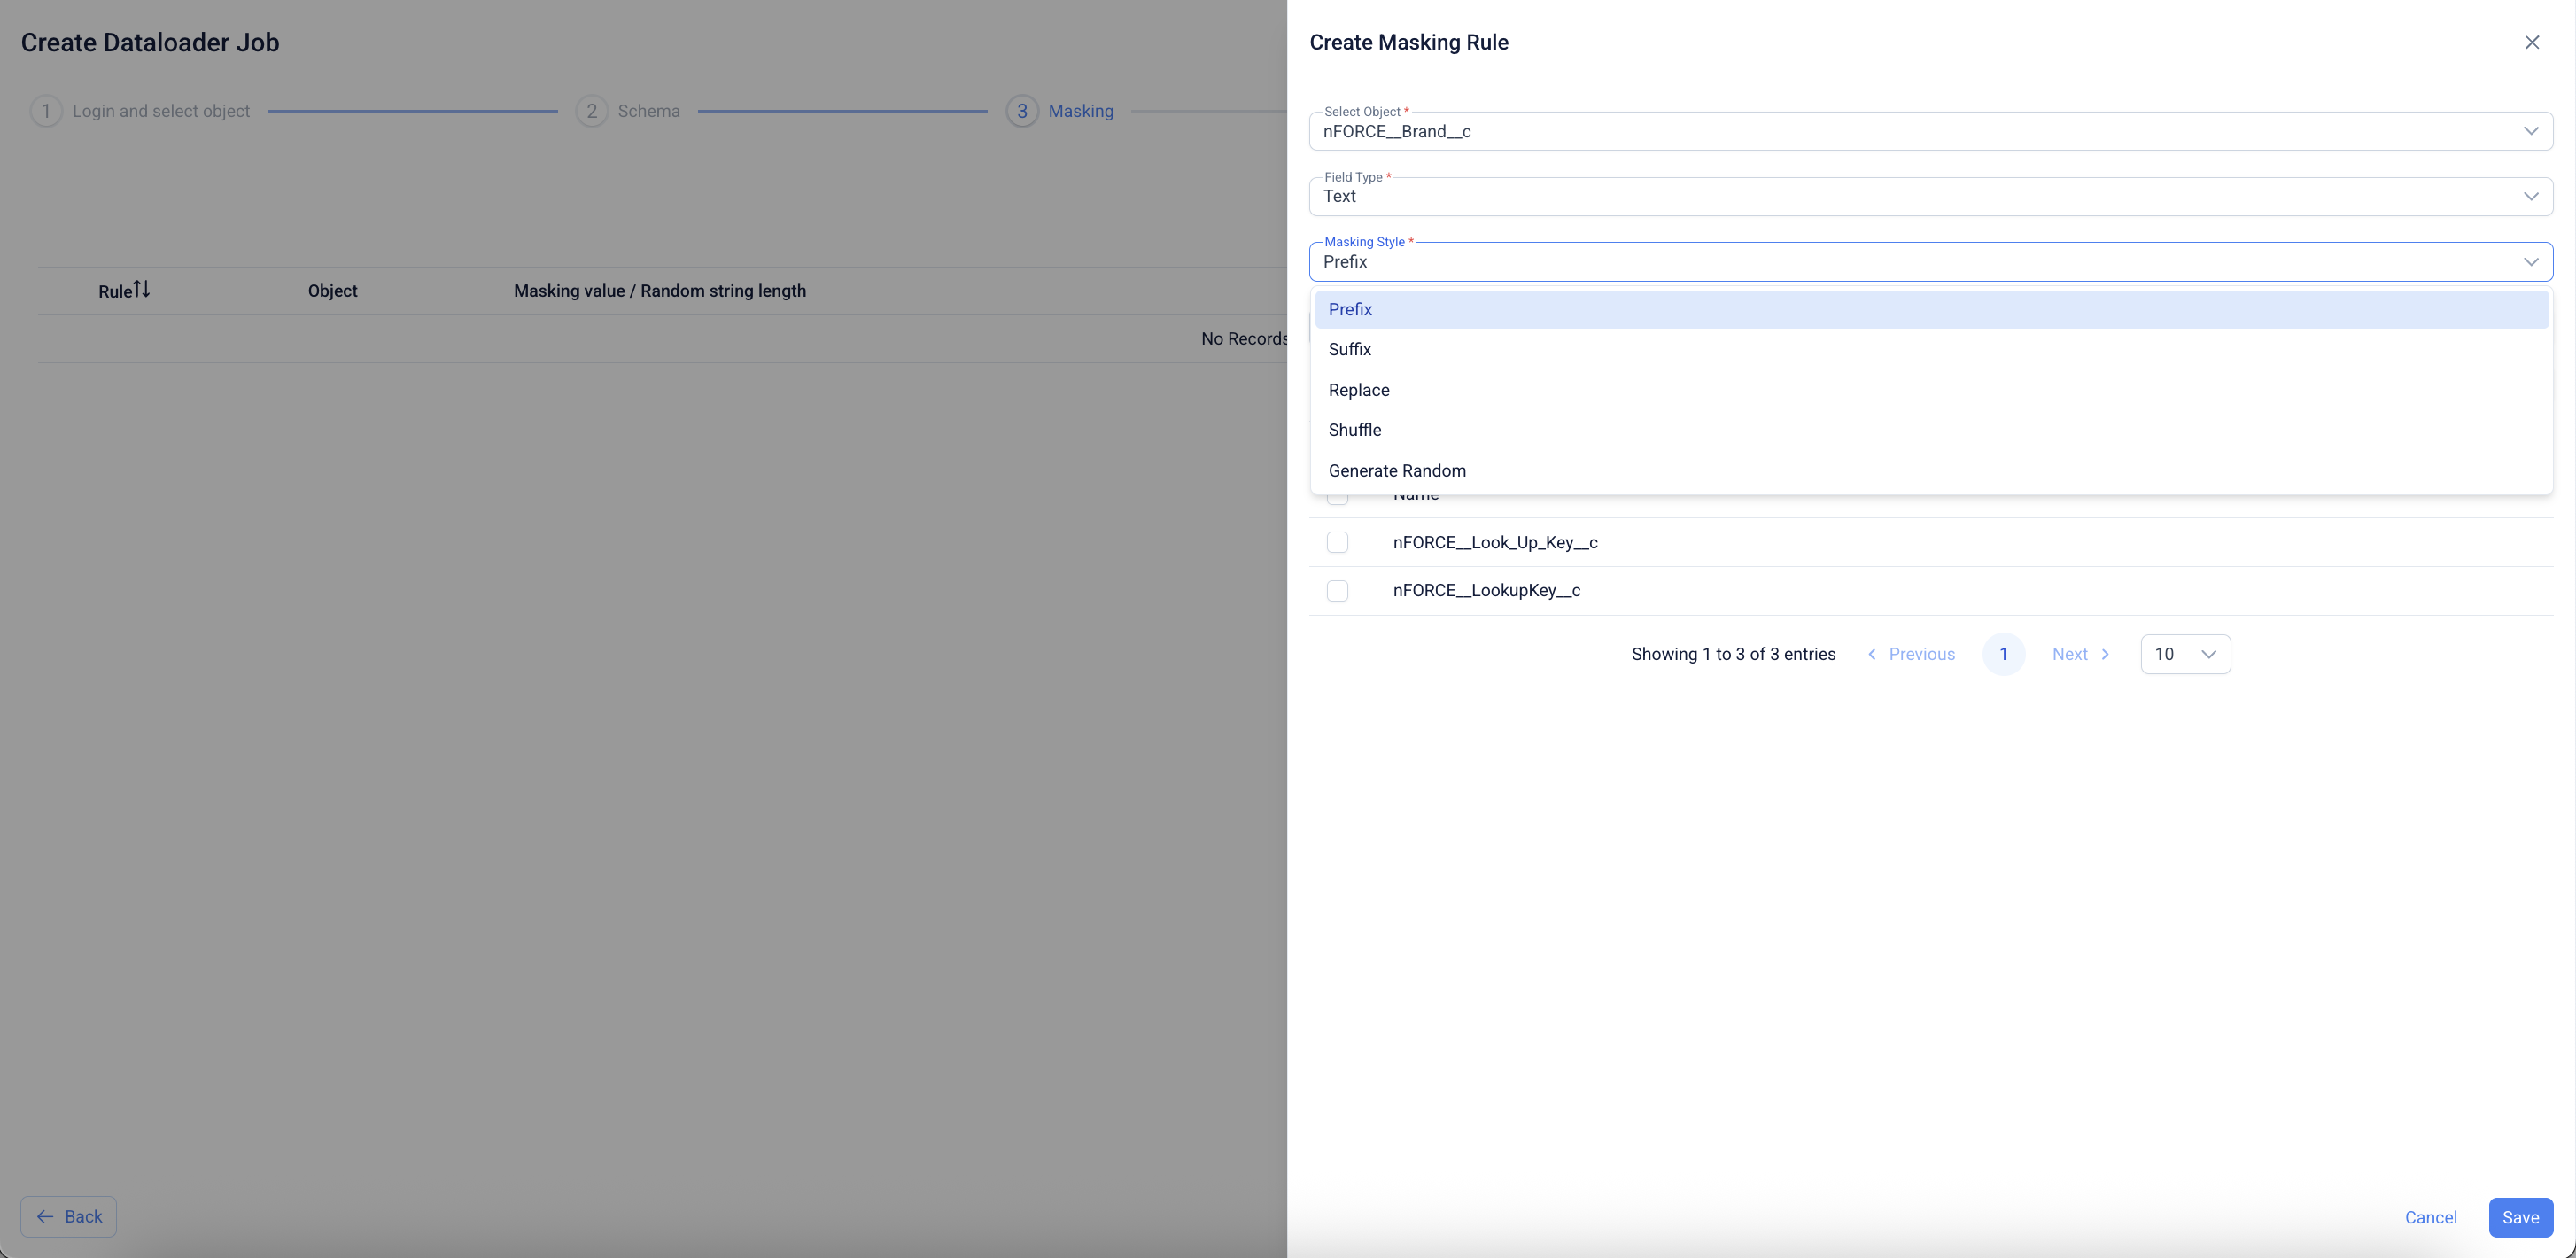This screenshot has height=1258, width=2576.
Task: Click the Previous page chevron icon
Action: click(1872, 654)
